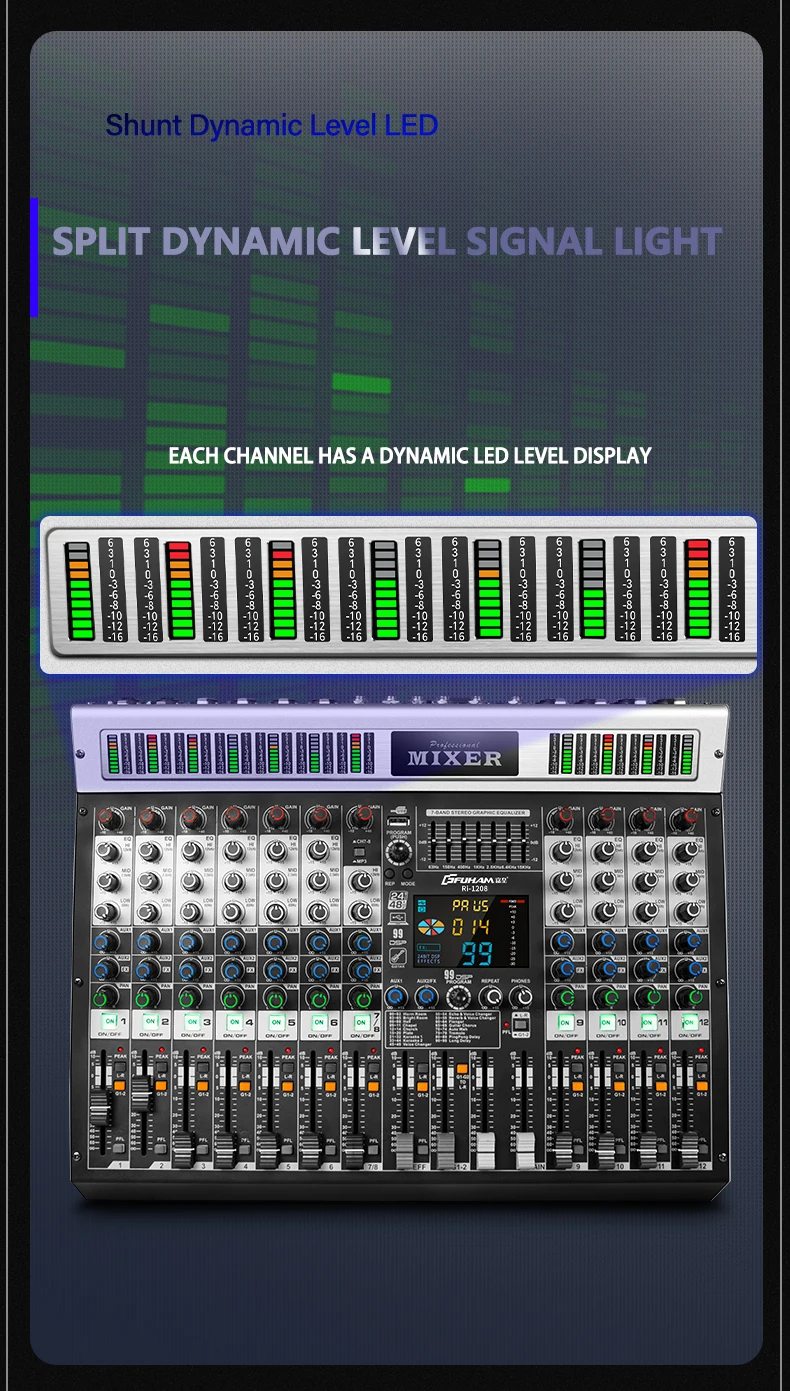The height and width of the screenshot is (1391, 790).
Task: Click the PHONES volume knob
Action: 521,996
